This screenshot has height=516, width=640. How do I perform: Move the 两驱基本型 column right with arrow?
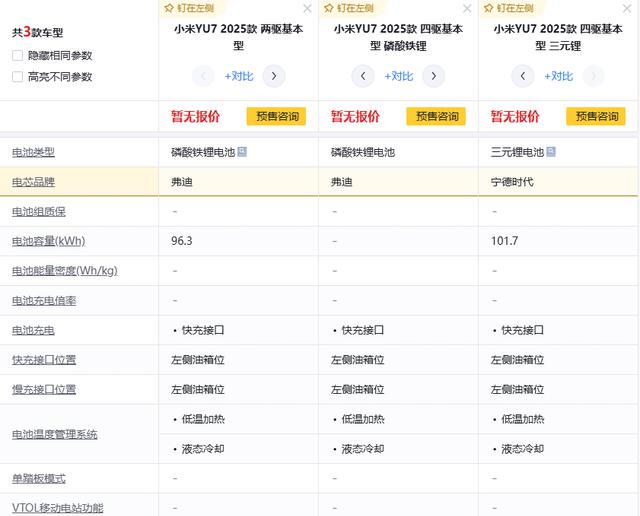(x=274, y=76)
